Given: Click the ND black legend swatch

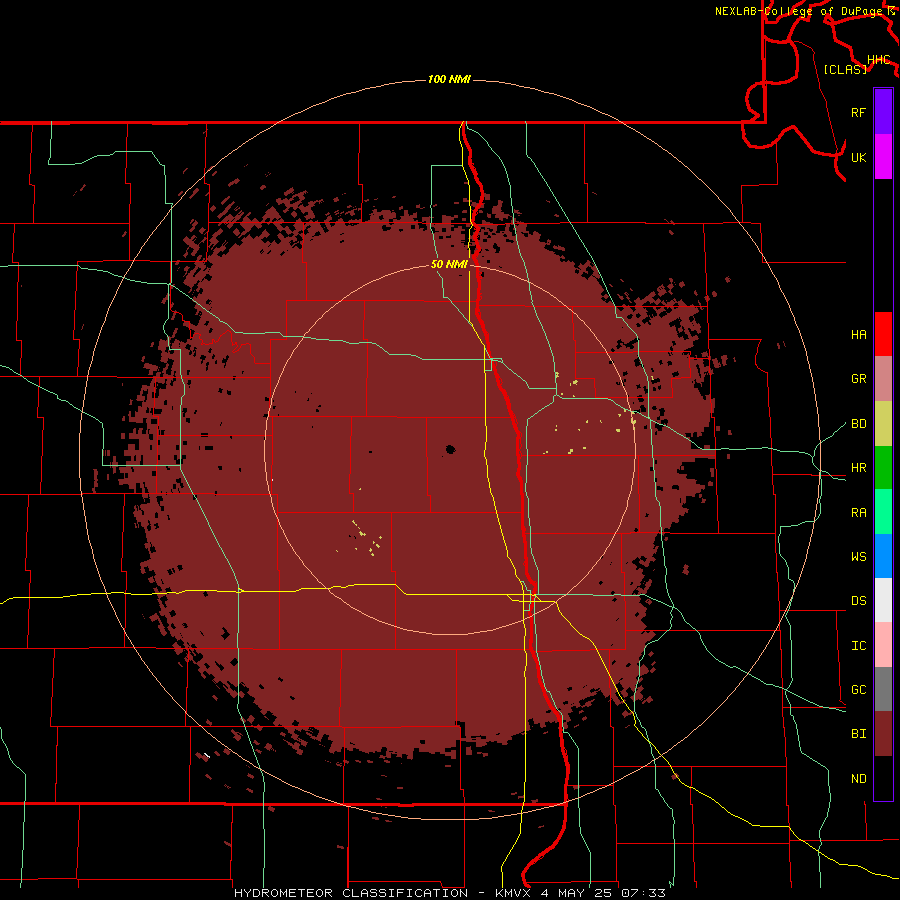Looking at the screenshot, I should [883, 778].
